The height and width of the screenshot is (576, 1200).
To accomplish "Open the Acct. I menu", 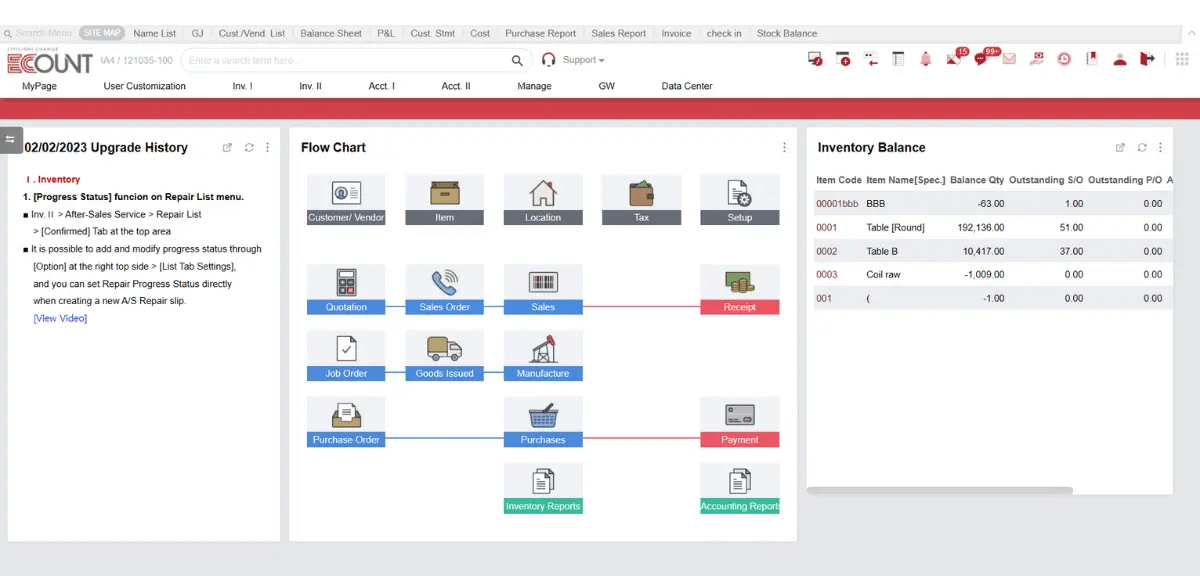I will tap(381, 86).
